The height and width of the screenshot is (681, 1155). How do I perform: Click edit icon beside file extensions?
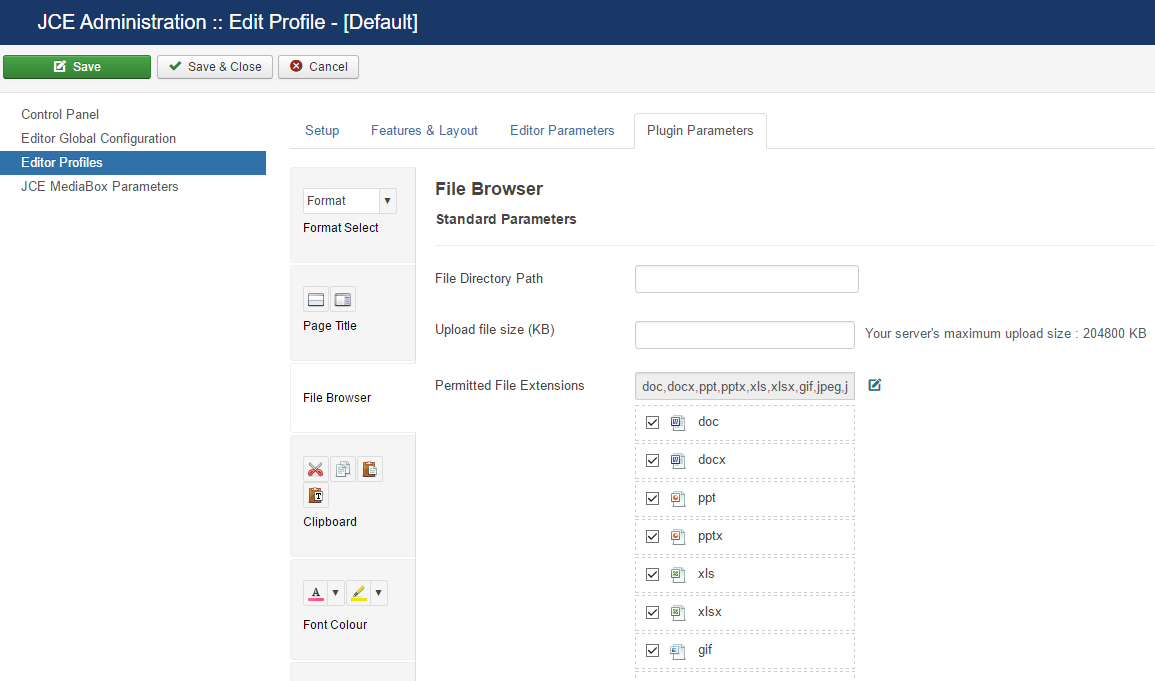click(874, 385)
